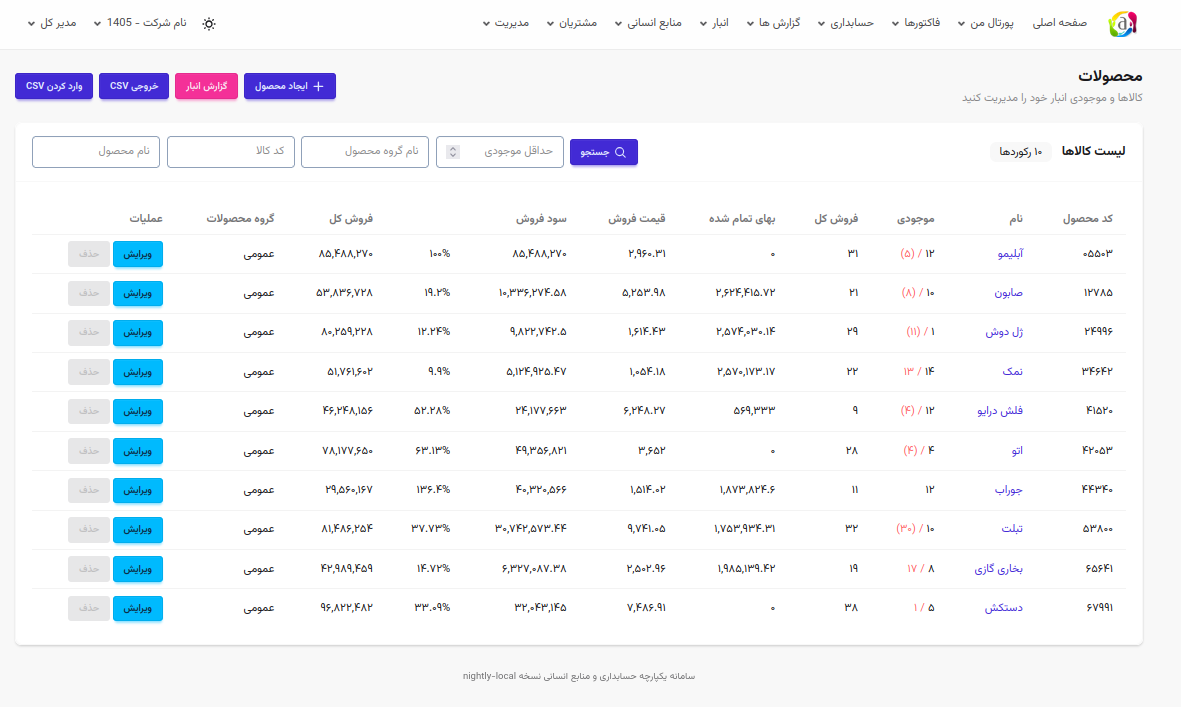Open the app logo home icon
1181x707 pixels.
[x=1122, y=24]
